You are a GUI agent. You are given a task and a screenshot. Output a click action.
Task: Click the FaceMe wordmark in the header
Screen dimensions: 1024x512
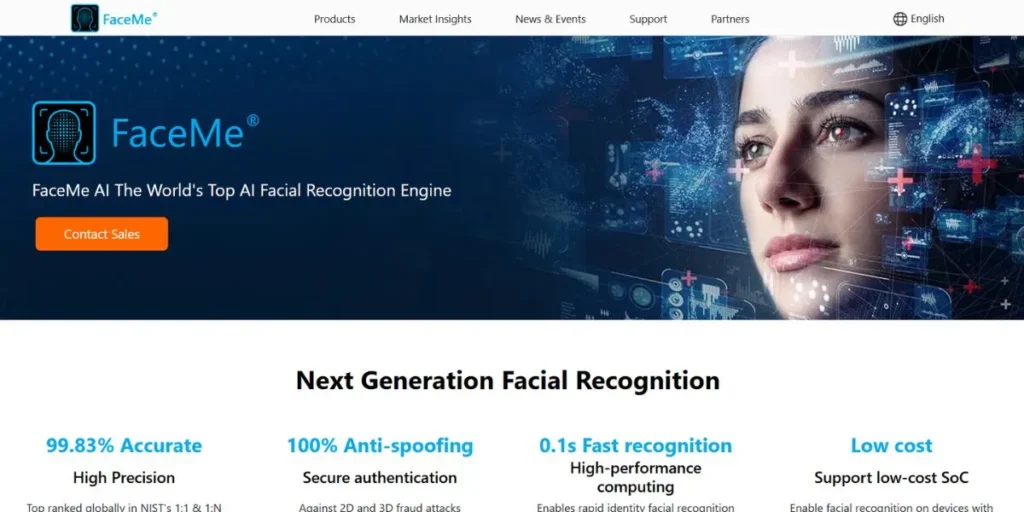click(x=130, y=19)
